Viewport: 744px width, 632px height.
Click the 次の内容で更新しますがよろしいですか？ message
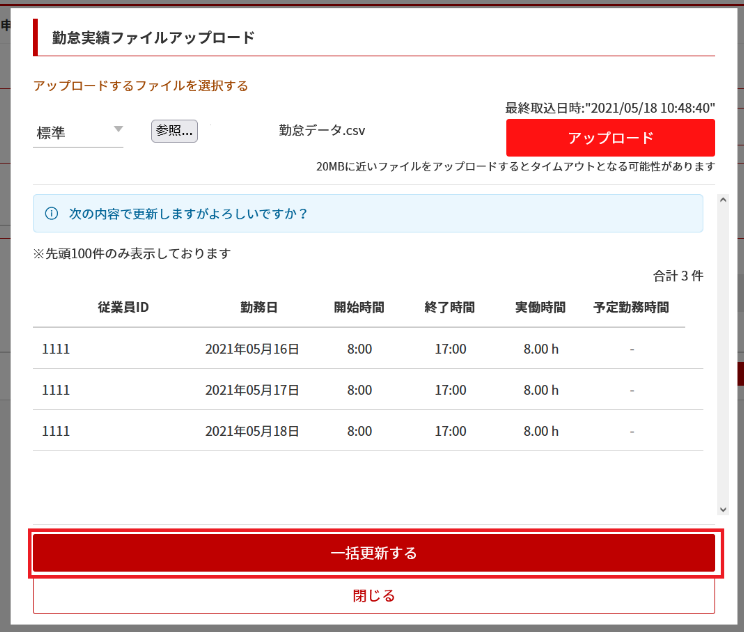(189, 214)
